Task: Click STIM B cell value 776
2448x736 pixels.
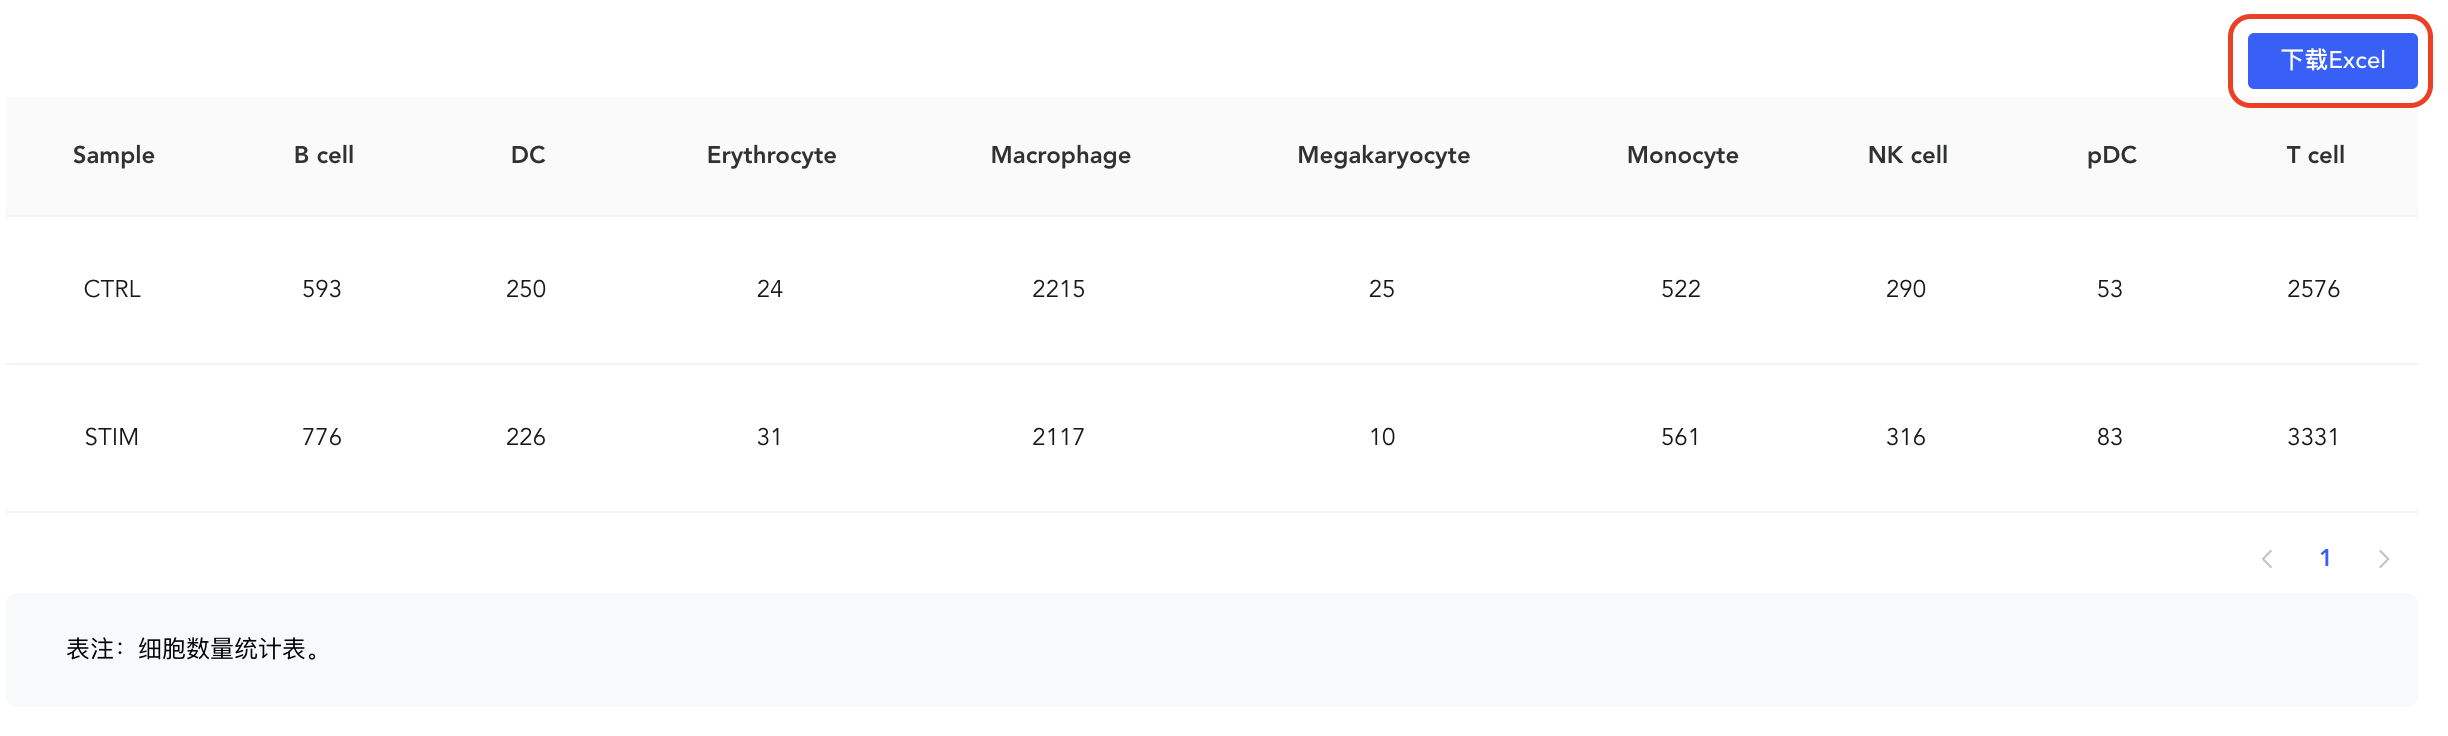Action: pyautogui.click(x=322, y=437)
